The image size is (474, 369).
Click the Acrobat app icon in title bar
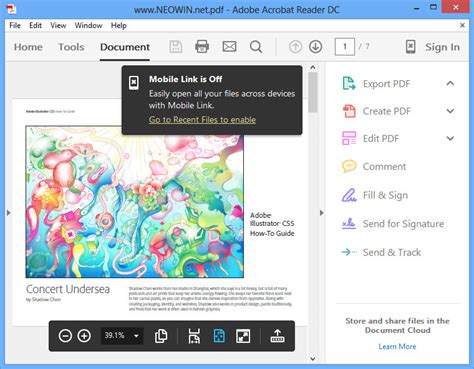tap(11, 9)
